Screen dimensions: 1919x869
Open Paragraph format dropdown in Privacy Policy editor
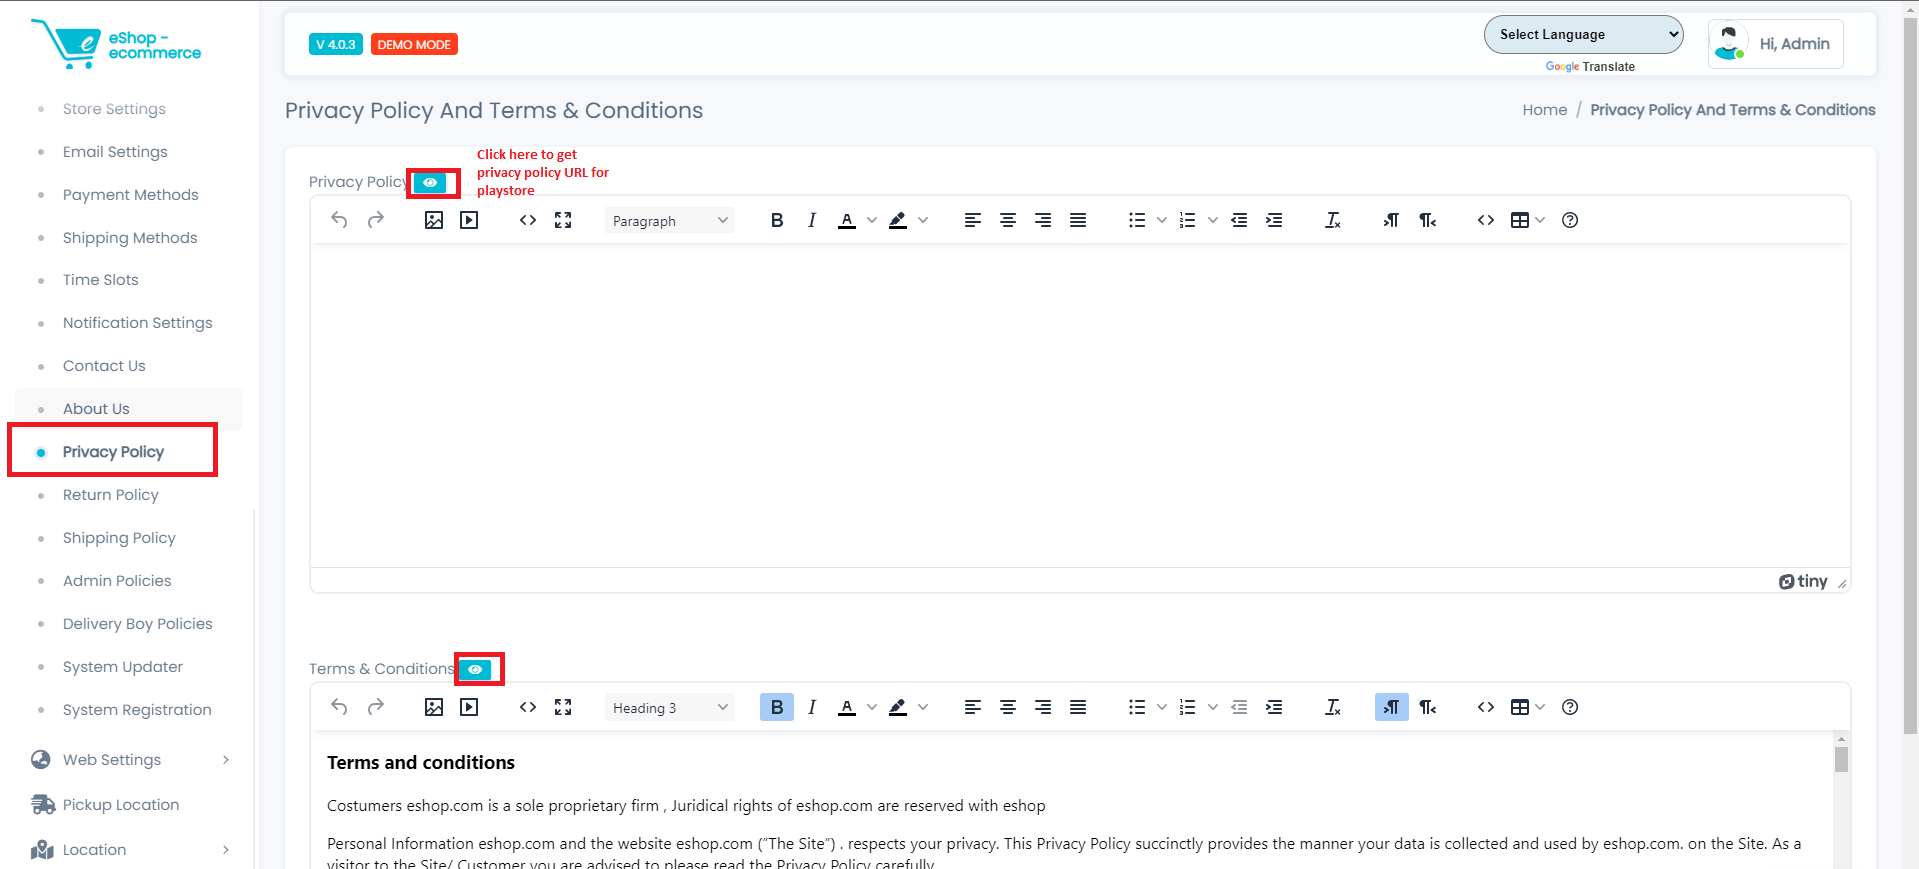point(669,221)
